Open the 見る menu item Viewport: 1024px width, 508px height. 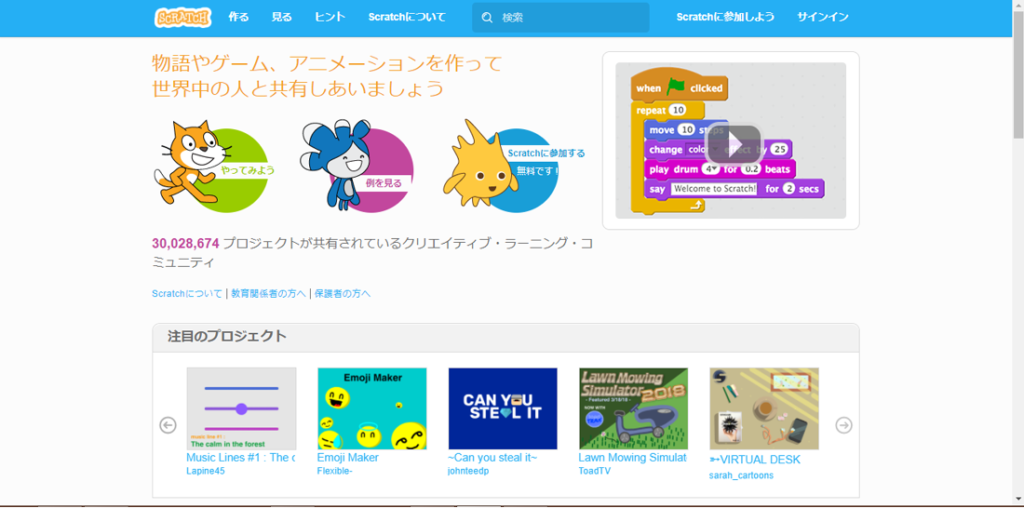point(282,17)
